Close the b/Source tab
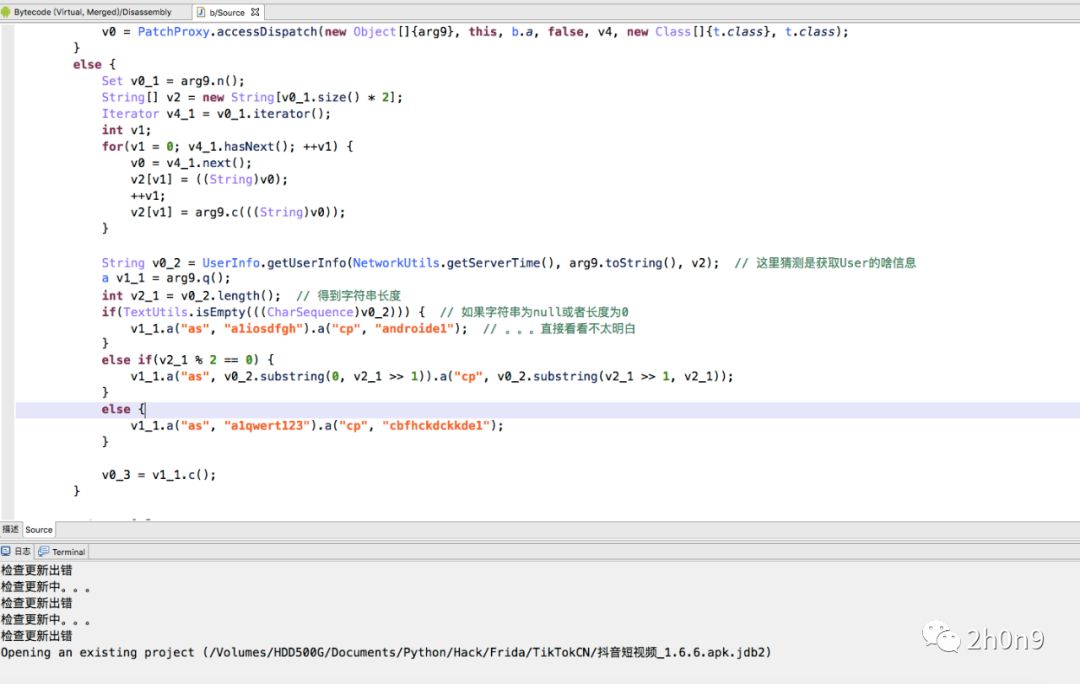The height and width of the screenshot is (684, 1080). [x=256, y=12]
